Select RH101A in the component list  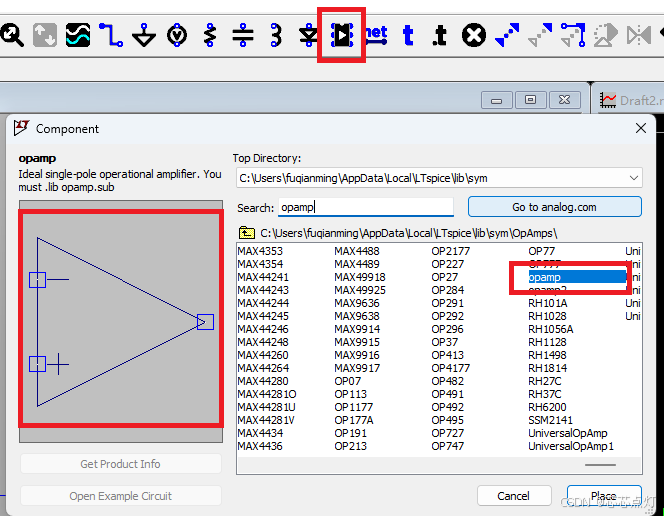pyautogui.click(x=548, y=303)
